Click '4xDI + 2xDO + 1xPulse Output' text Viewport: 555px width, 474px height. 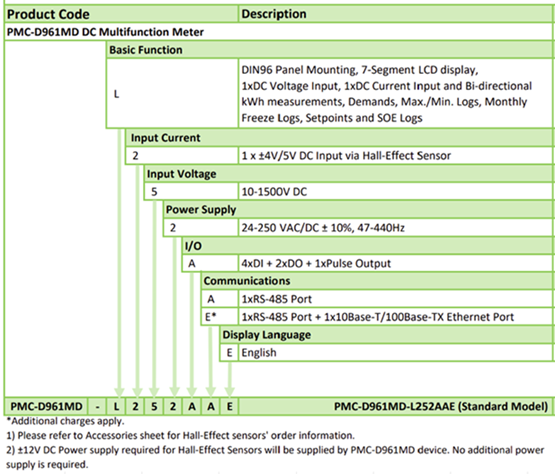pyautogui.click(x=316, y=263)
